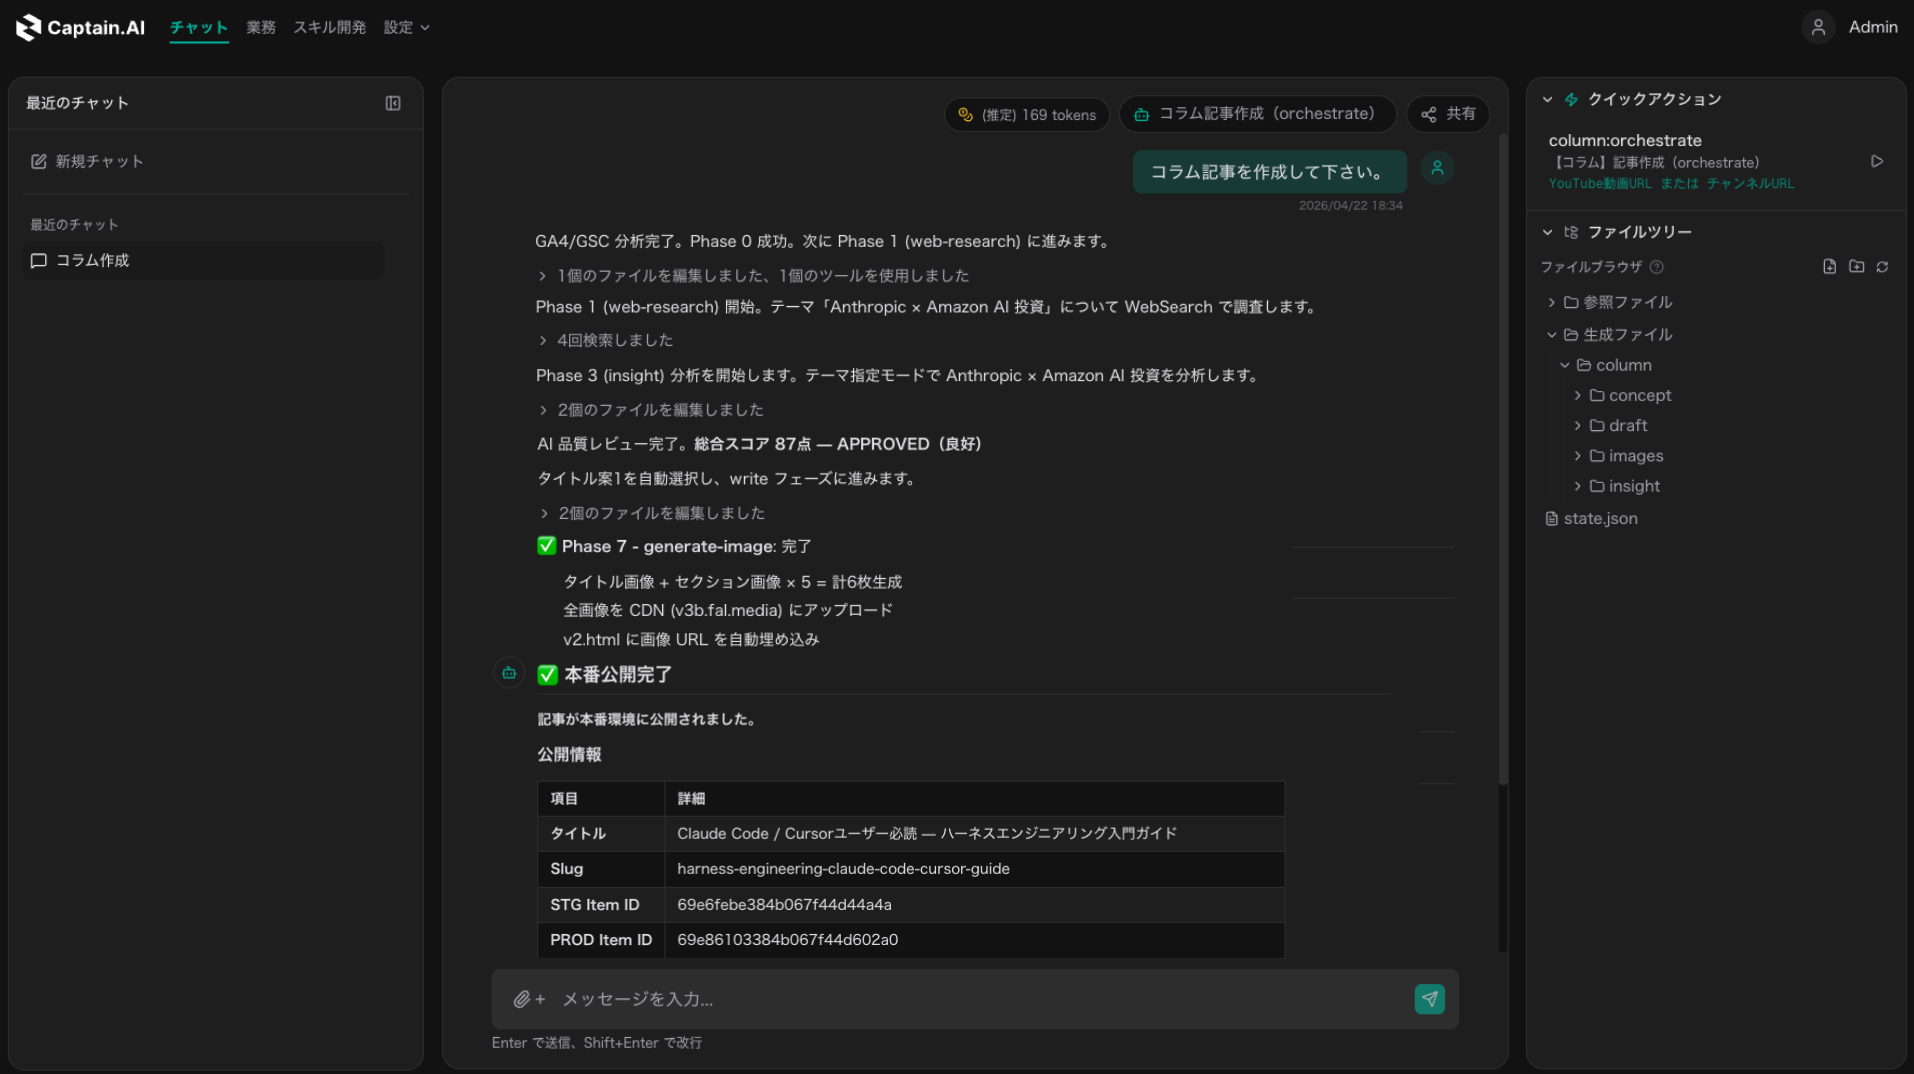
Task: Click the コラム記事作成 (orchestrate) skill chip
Action: 1257,114
